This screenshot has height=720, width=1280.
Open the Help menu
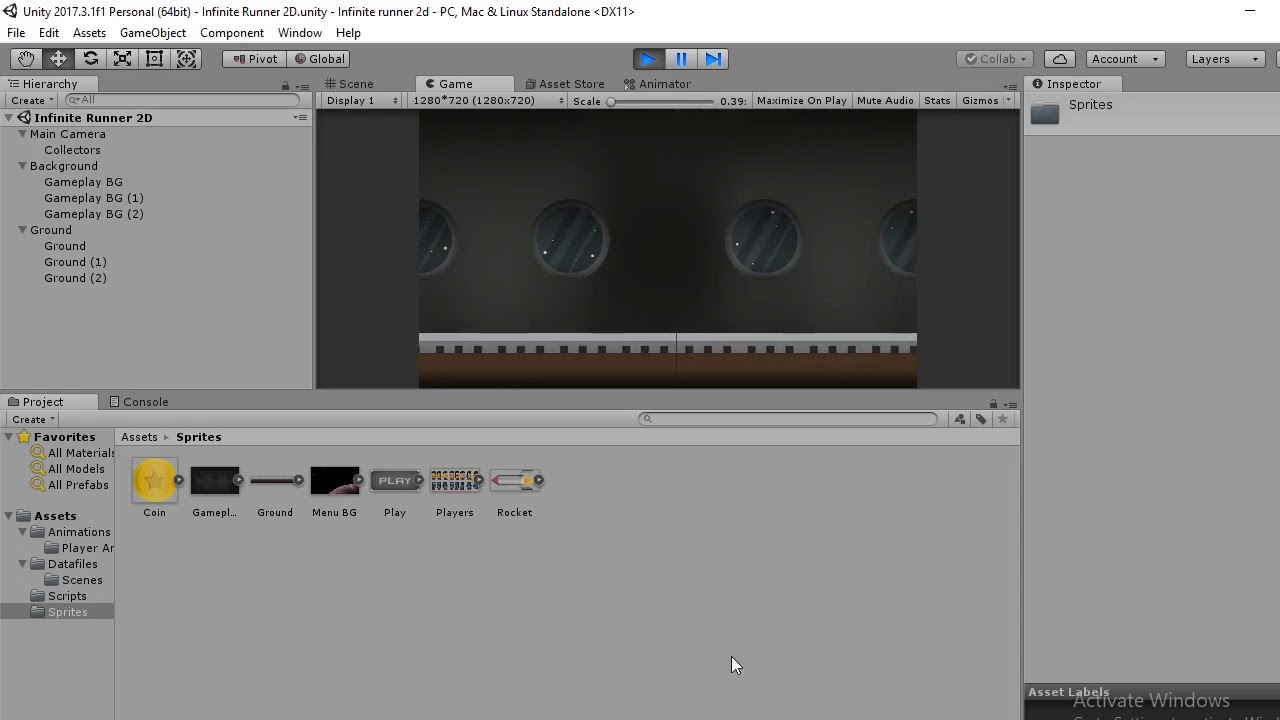coord(348,33)
